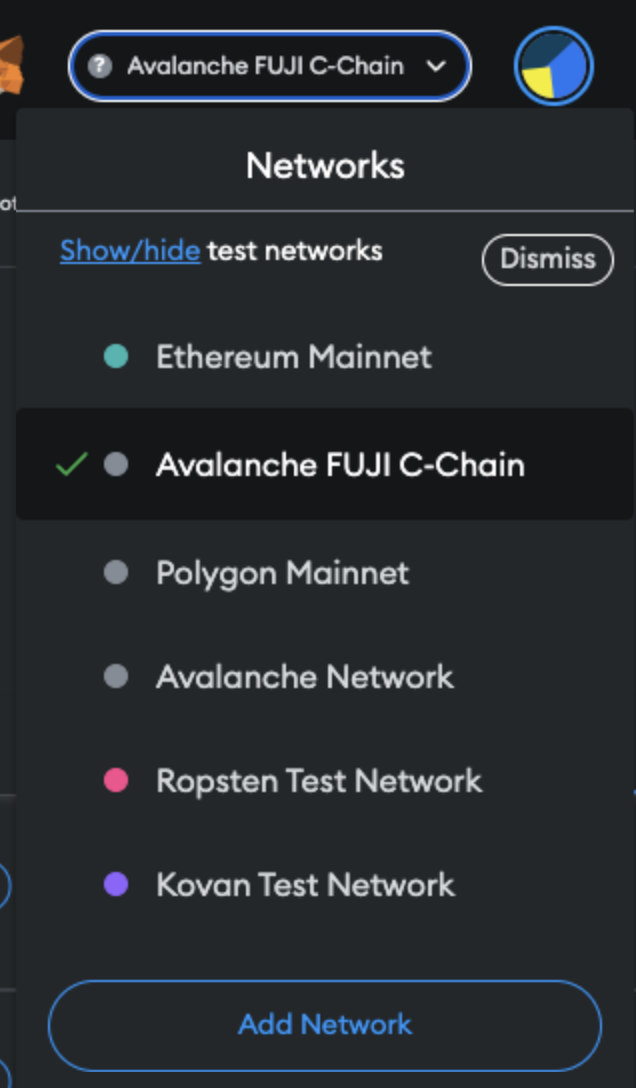Click the question mark network icon
This screenshot has width=636, height=1088.
coord(100,67)
